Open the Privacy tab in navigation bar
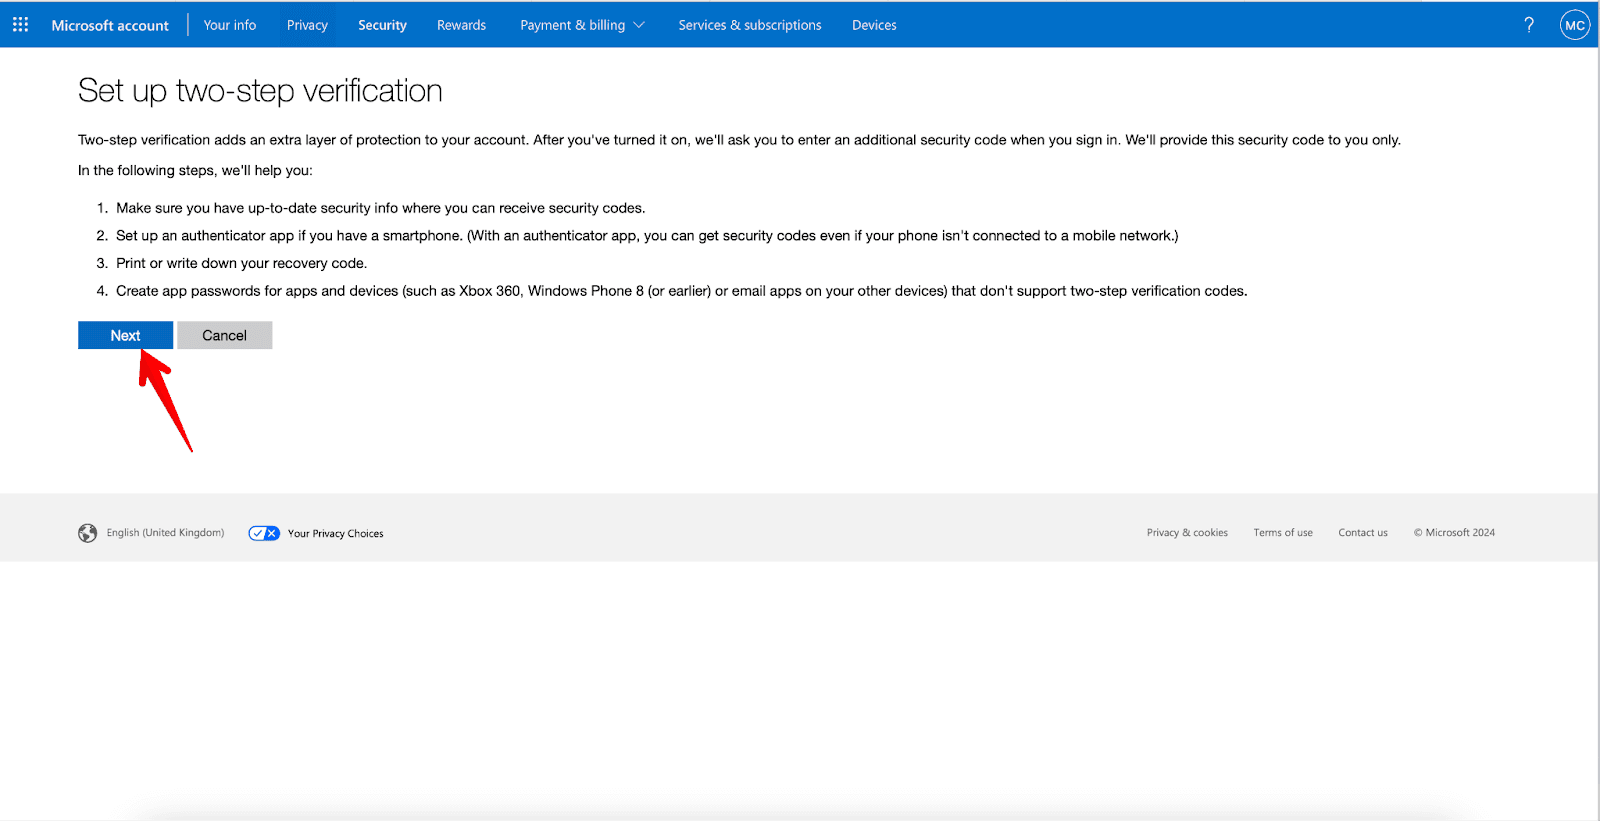Viewport: 1600px width, 821px height. pyautogui.click(x=307, y=25)
